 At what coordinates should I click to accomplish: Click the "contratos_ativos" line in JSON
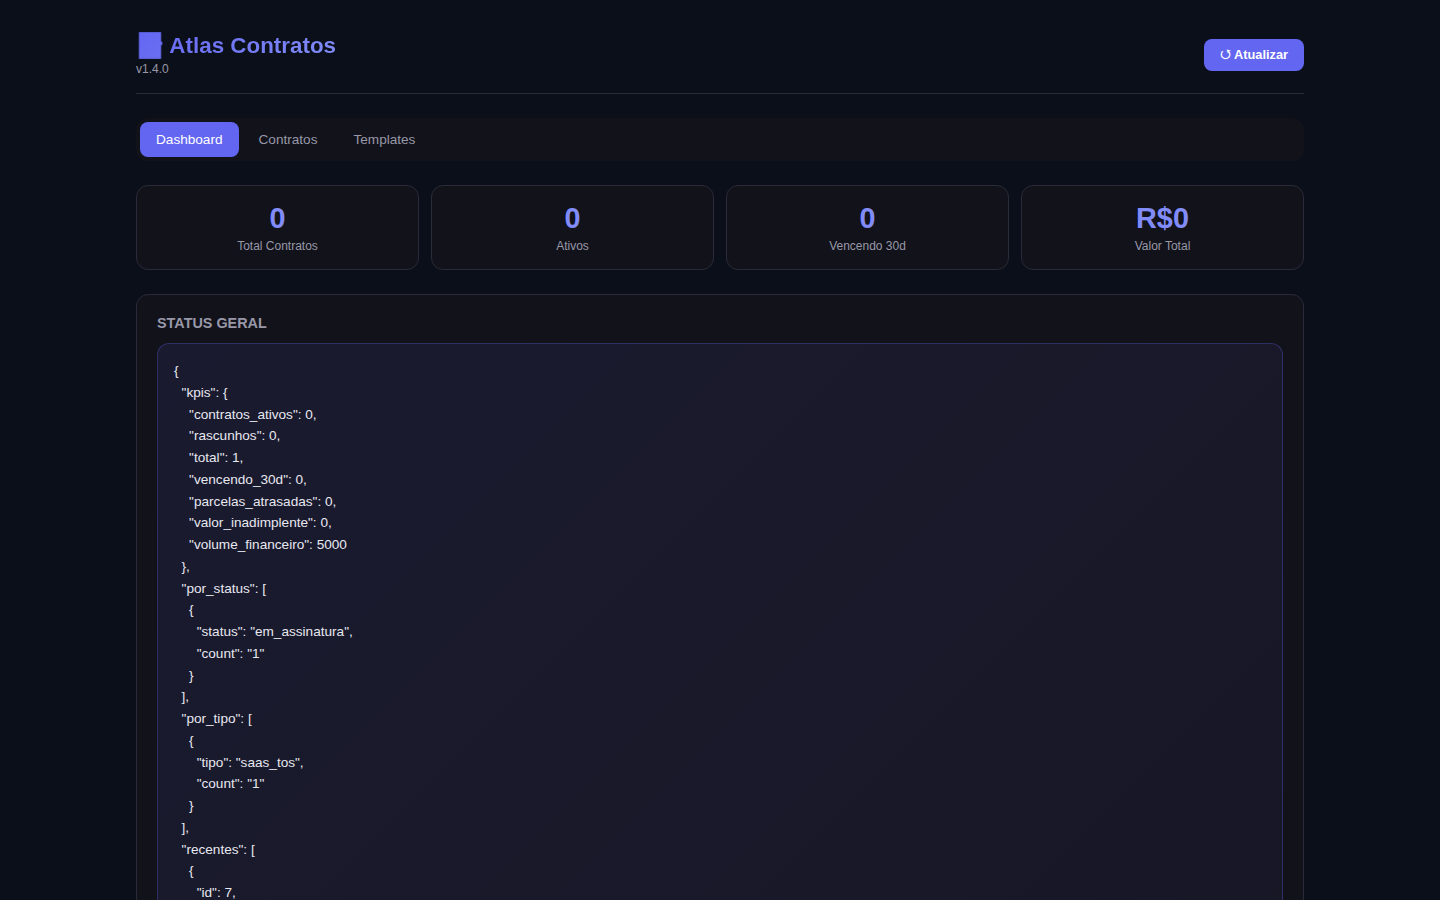[253, 415]
